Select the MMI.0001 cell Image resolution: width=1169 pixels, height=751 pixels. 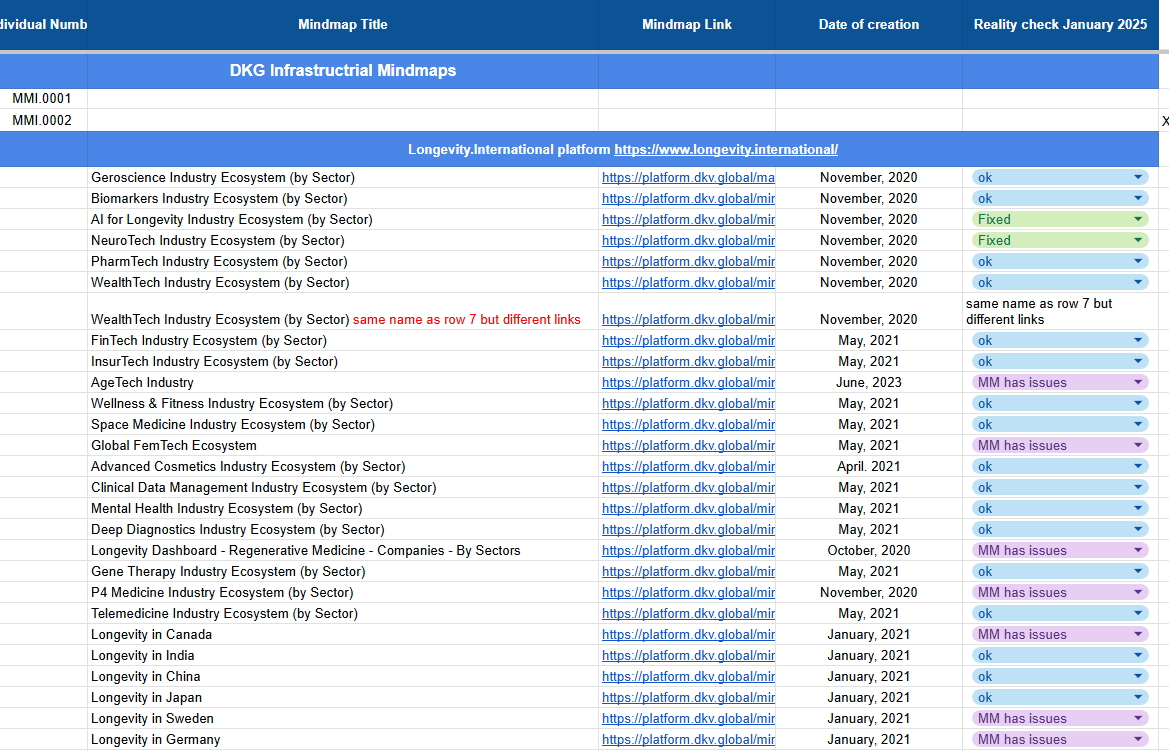pos(43,99)
